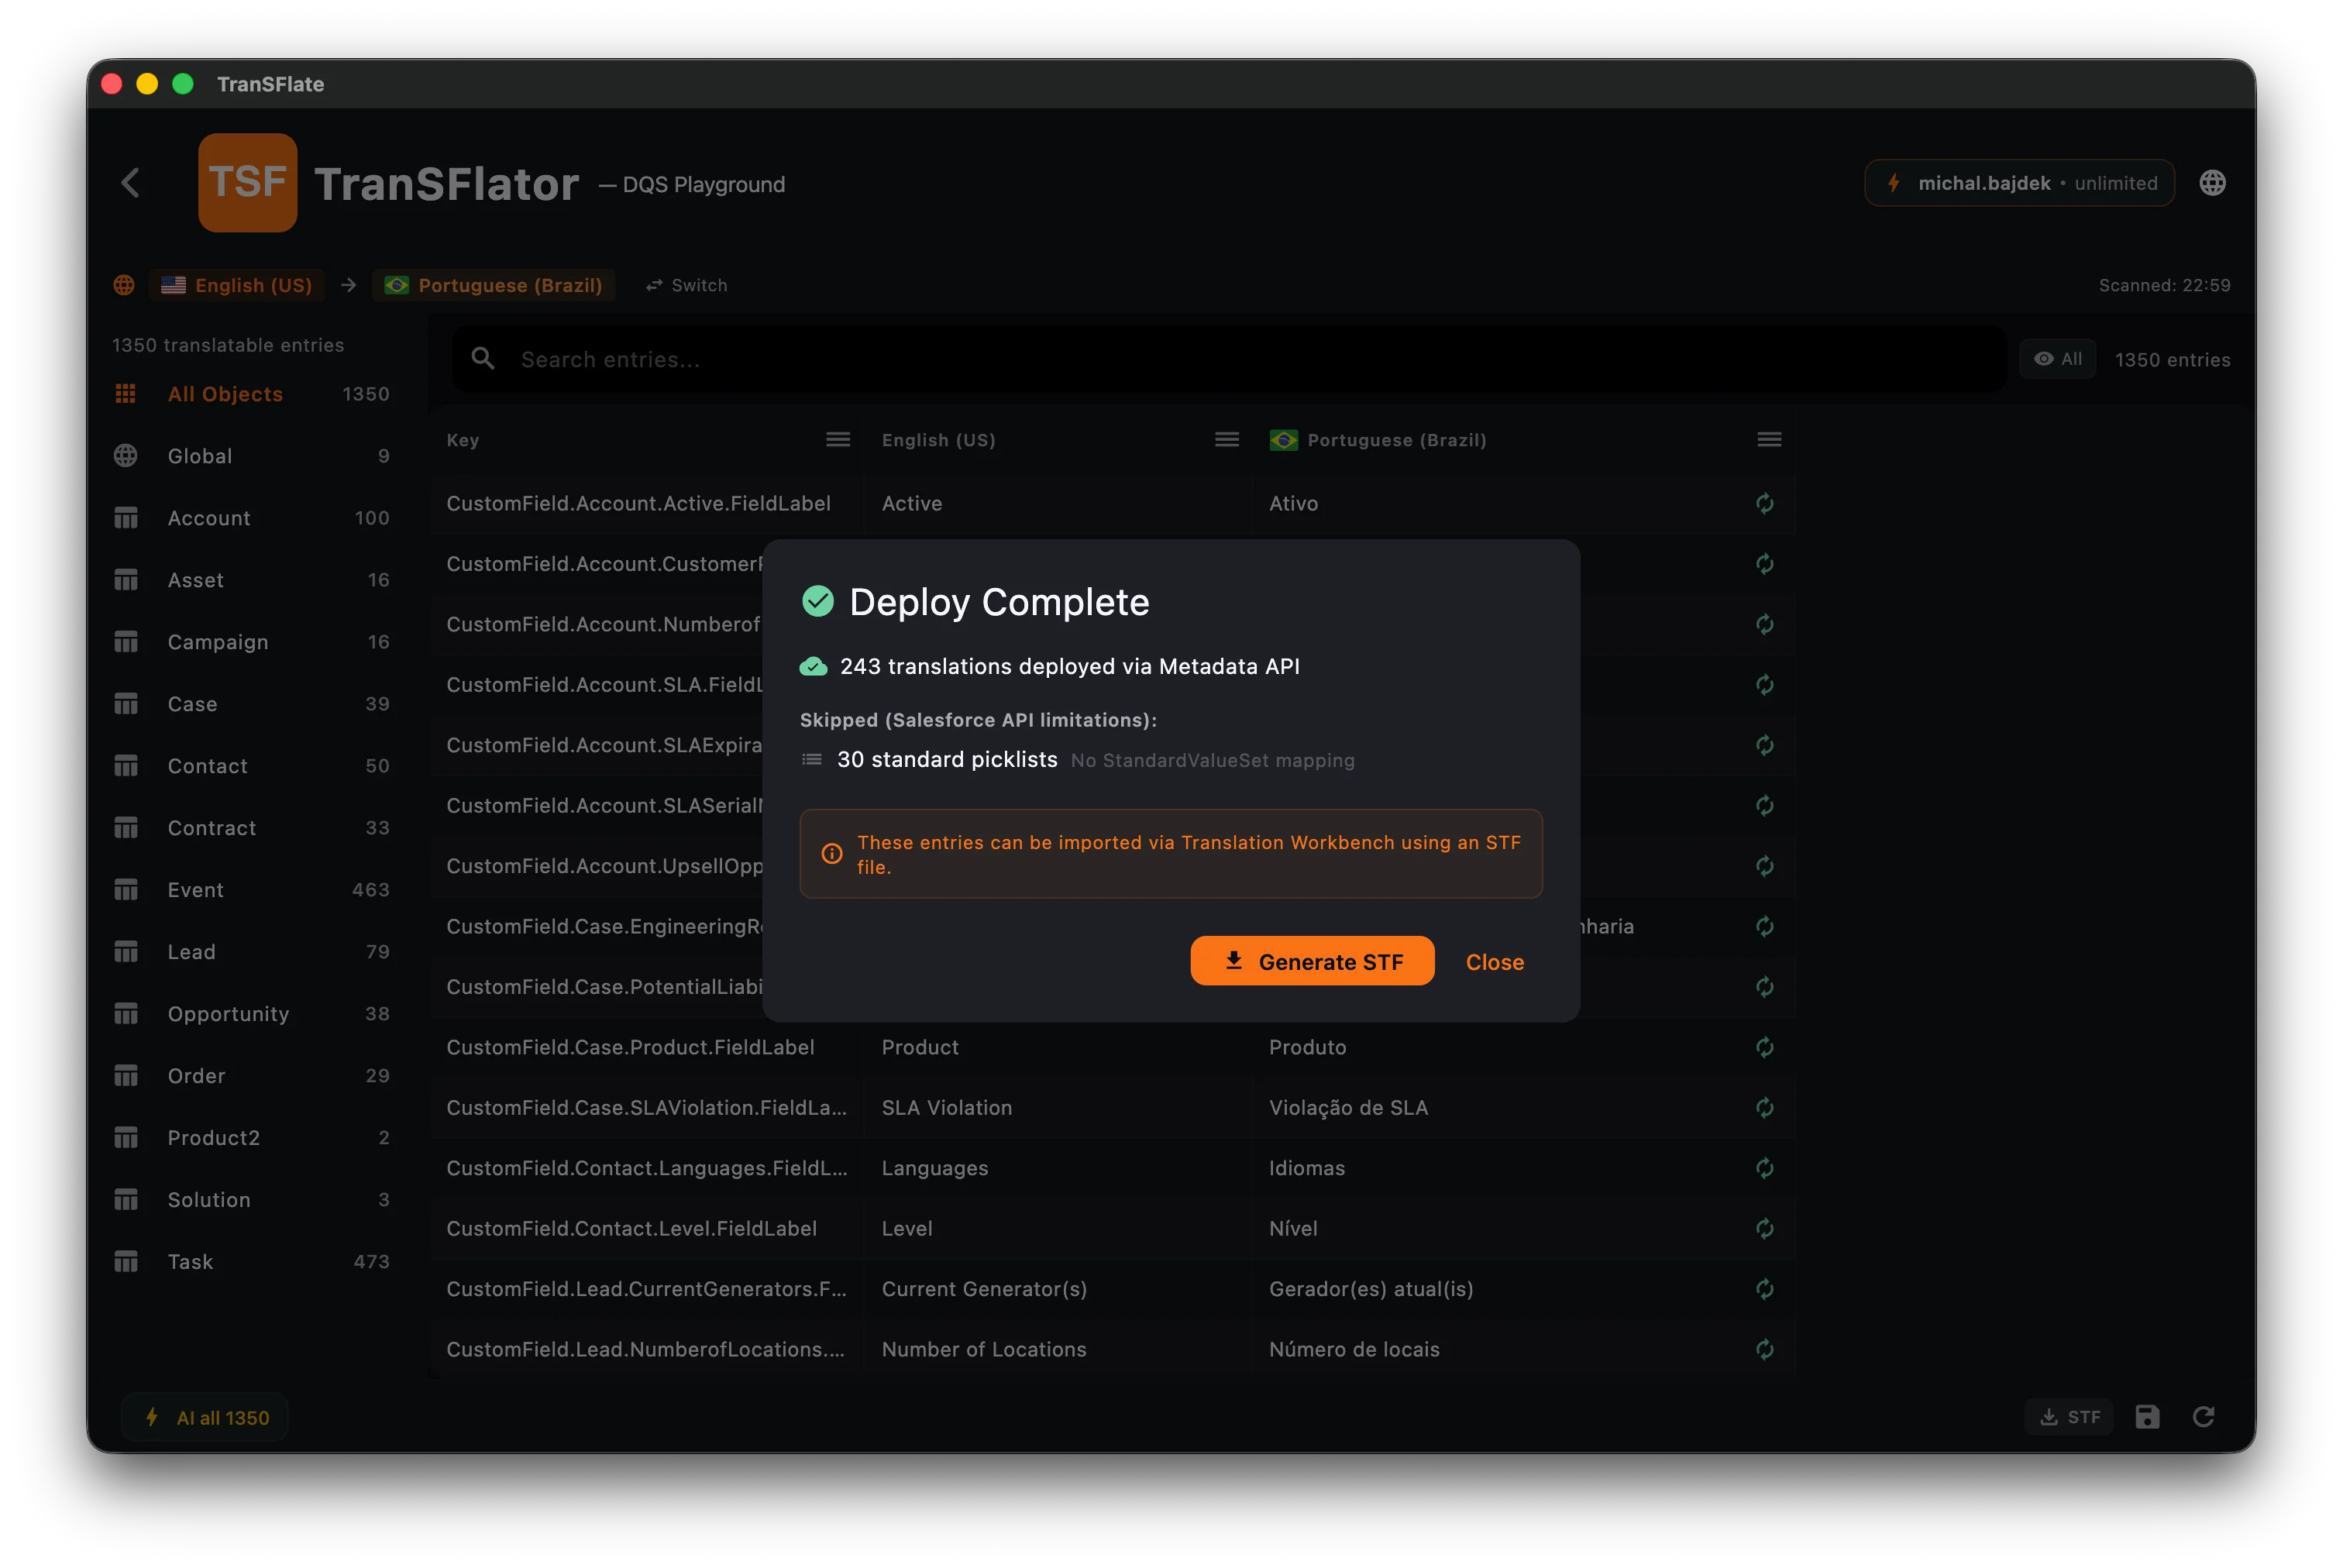Viewport: 2343px width, 1568px height.
Task: Open the Key column options menu
Action: tap(838, 439)
